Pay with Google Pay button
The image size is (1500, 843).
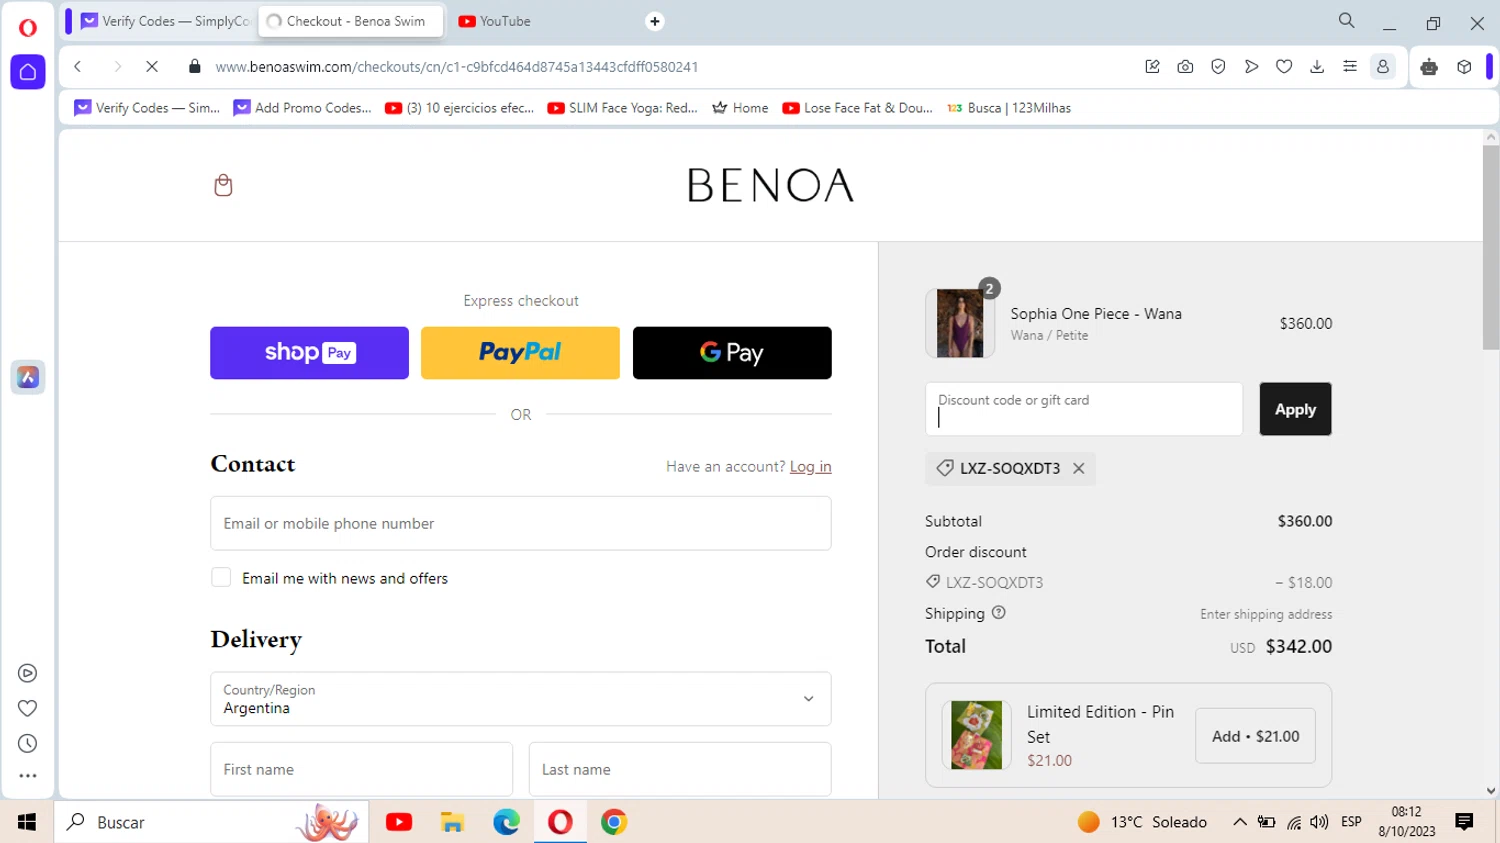[732, 353]
